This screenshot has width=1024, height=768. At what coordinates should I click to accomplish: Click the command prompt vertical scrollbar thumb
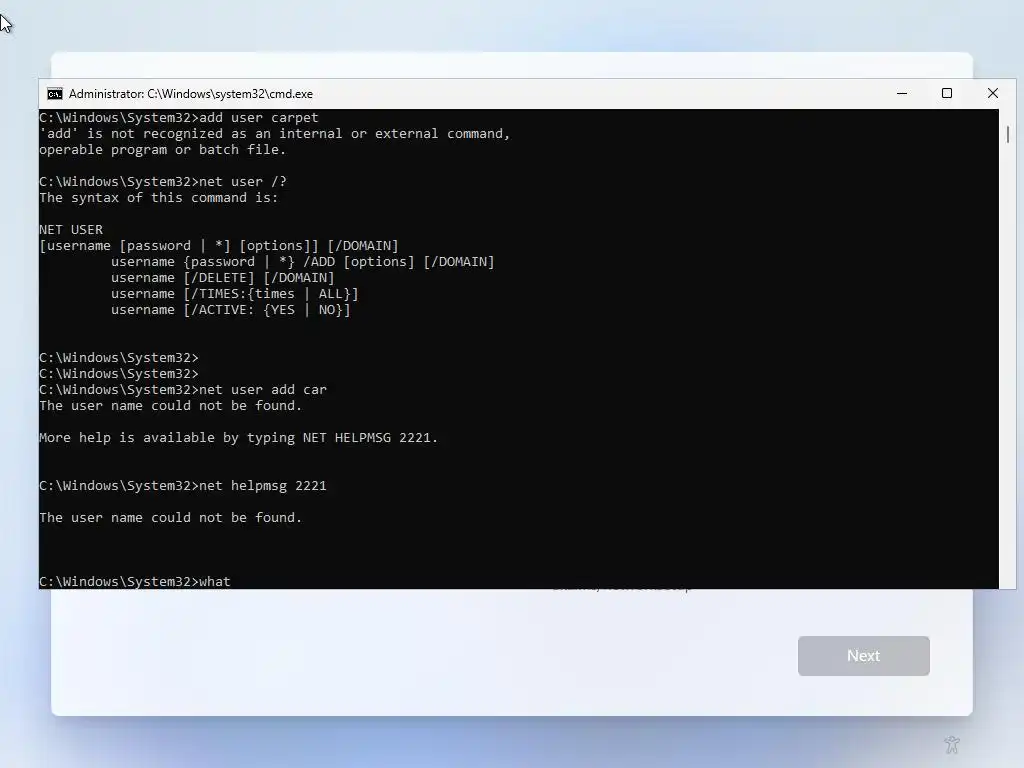point(1007,134)
